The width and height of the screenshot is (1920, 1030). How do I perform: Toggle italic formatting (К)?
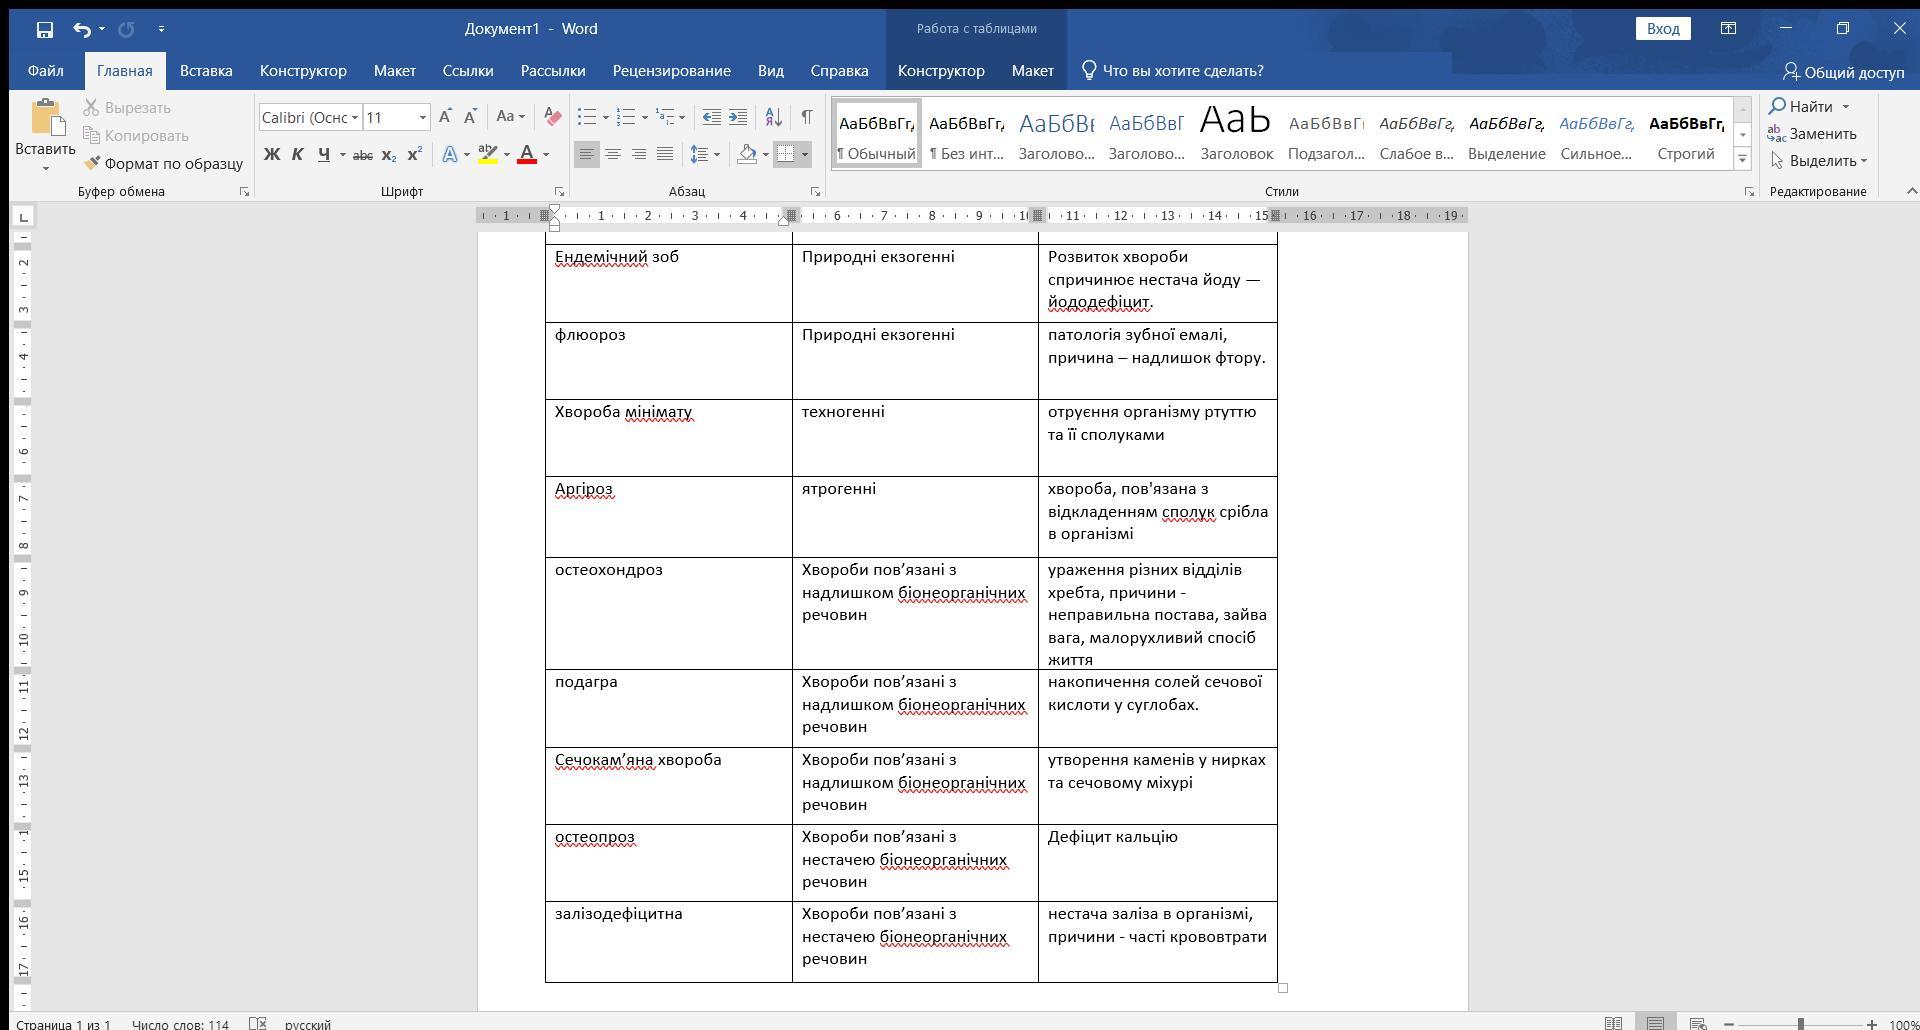[x=297, y=154]
